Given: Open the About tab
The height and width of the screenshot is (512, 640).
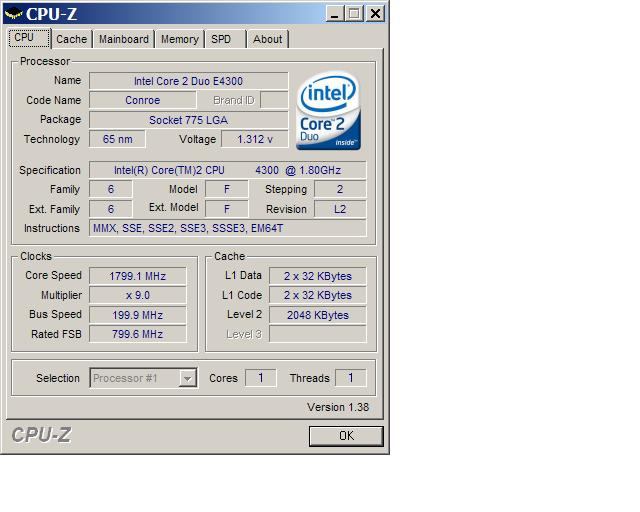Looking at the screenshot, I should point(268,39).
